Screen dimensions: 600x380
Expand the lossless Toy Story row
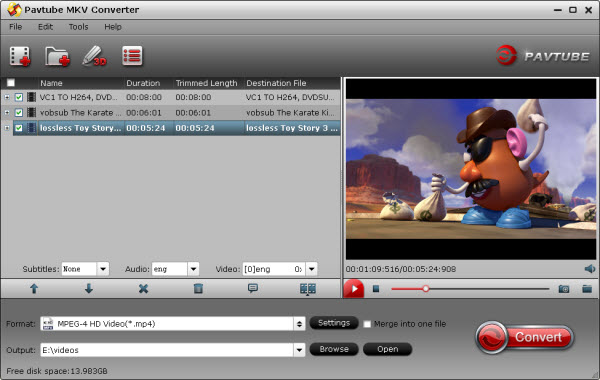7,128
